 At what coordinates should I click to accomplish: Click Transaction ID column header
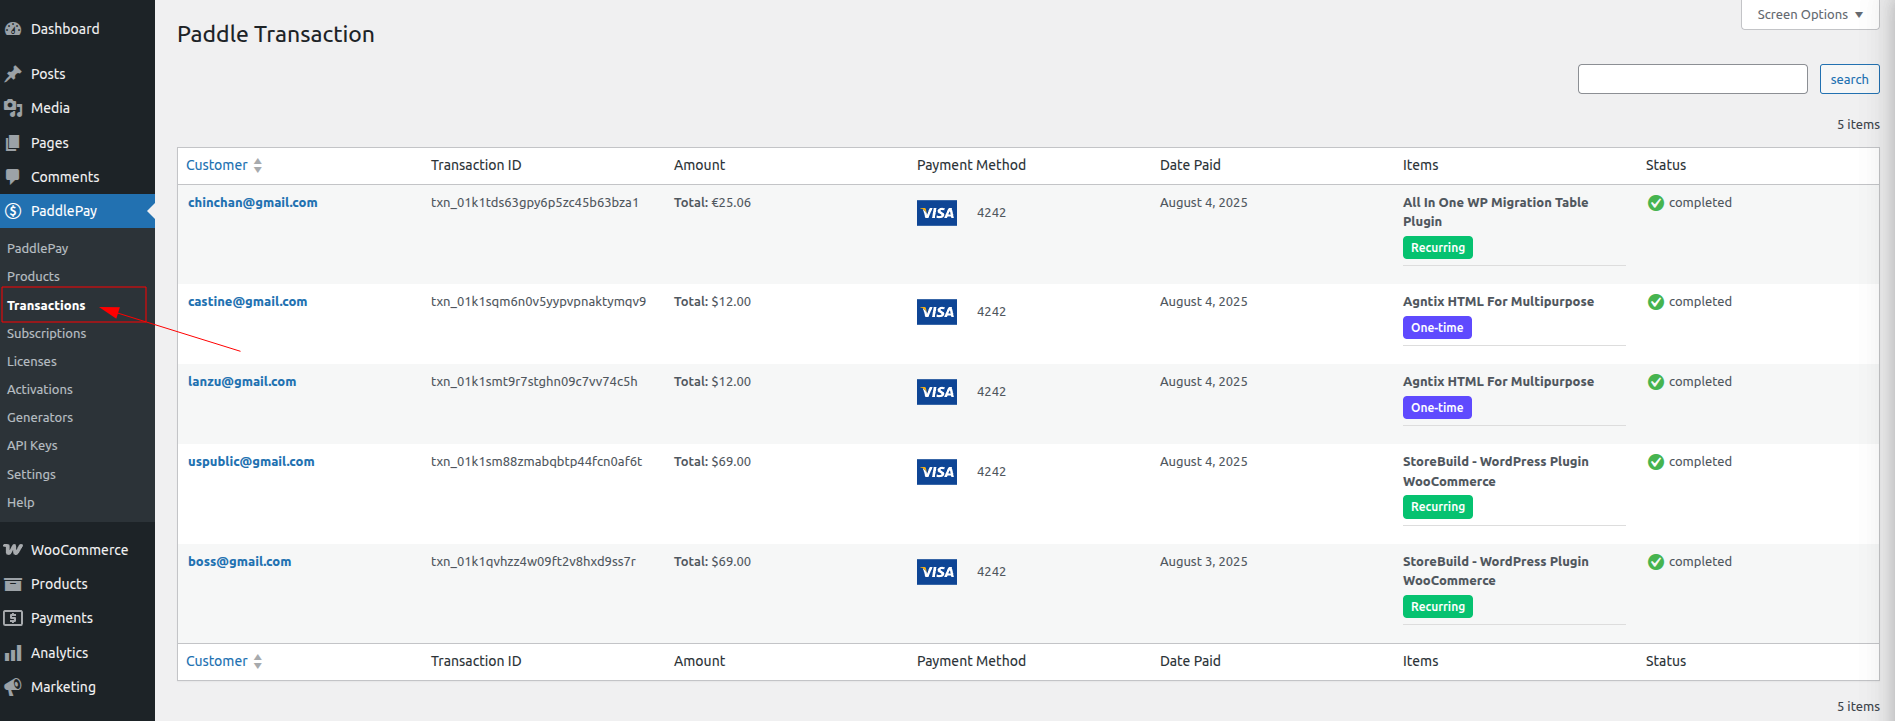pyautogui.click(x=476, y=165)
